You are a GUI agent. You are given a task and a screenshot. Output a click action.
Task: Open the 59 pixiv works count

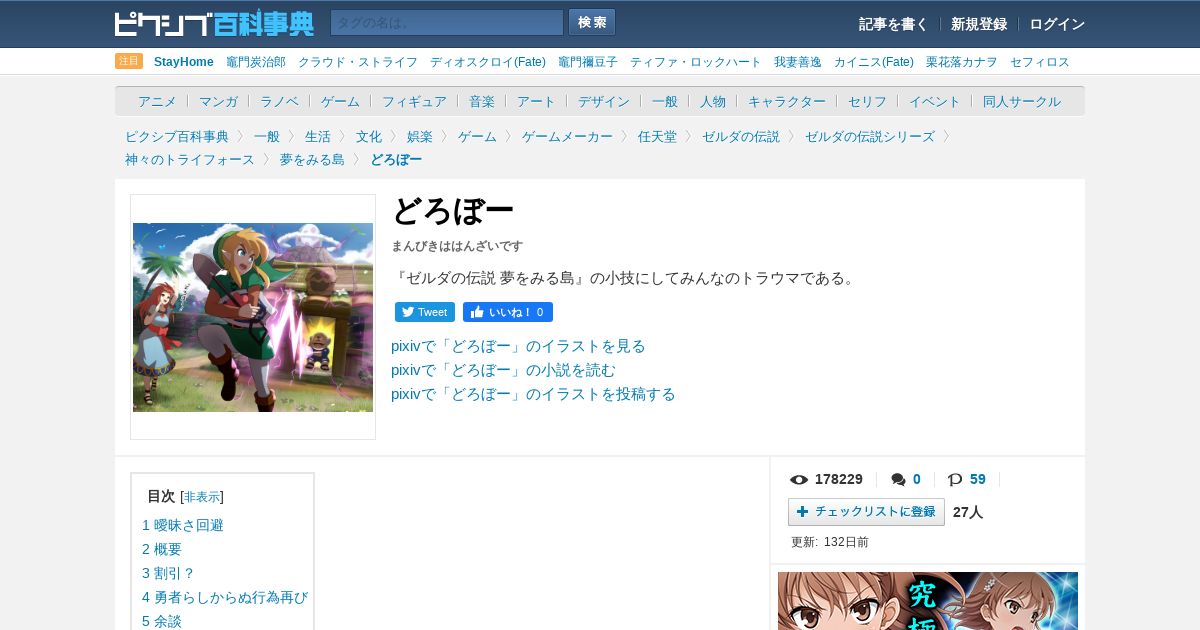tap(978, 479)
